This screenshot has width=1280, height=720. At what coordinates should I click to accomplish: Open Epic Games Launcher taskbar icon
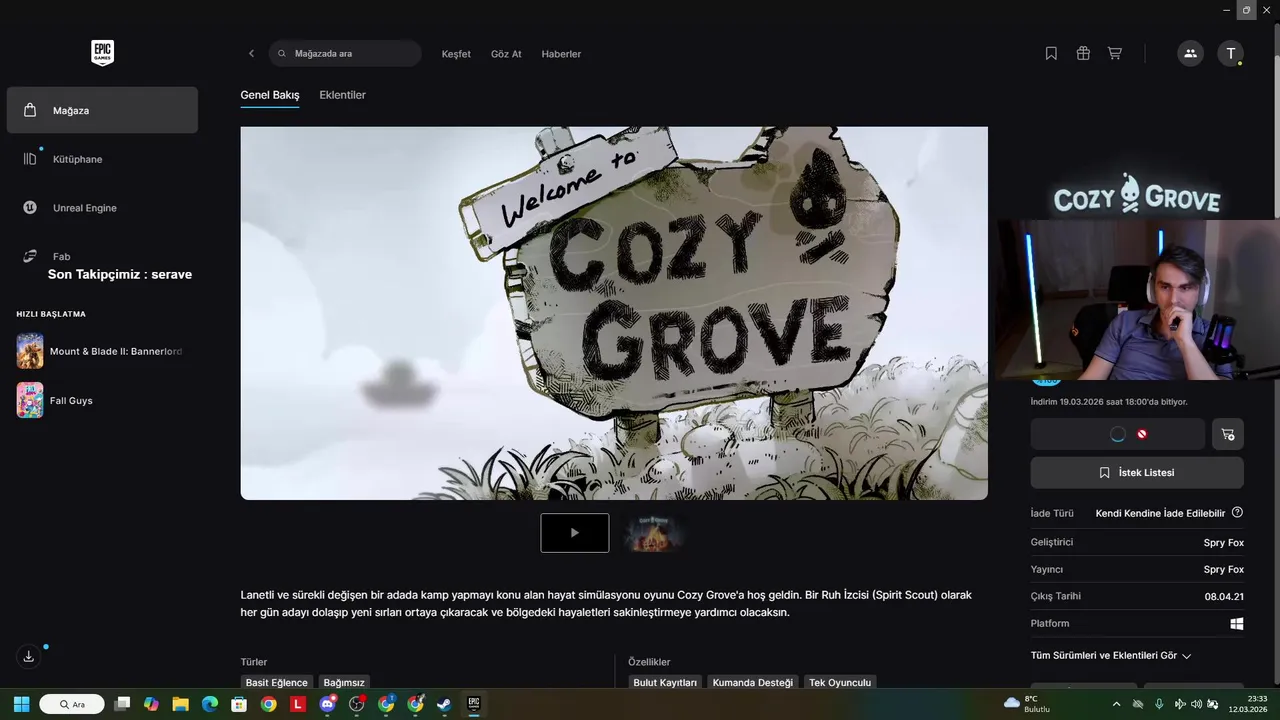(x=474, y=704)
